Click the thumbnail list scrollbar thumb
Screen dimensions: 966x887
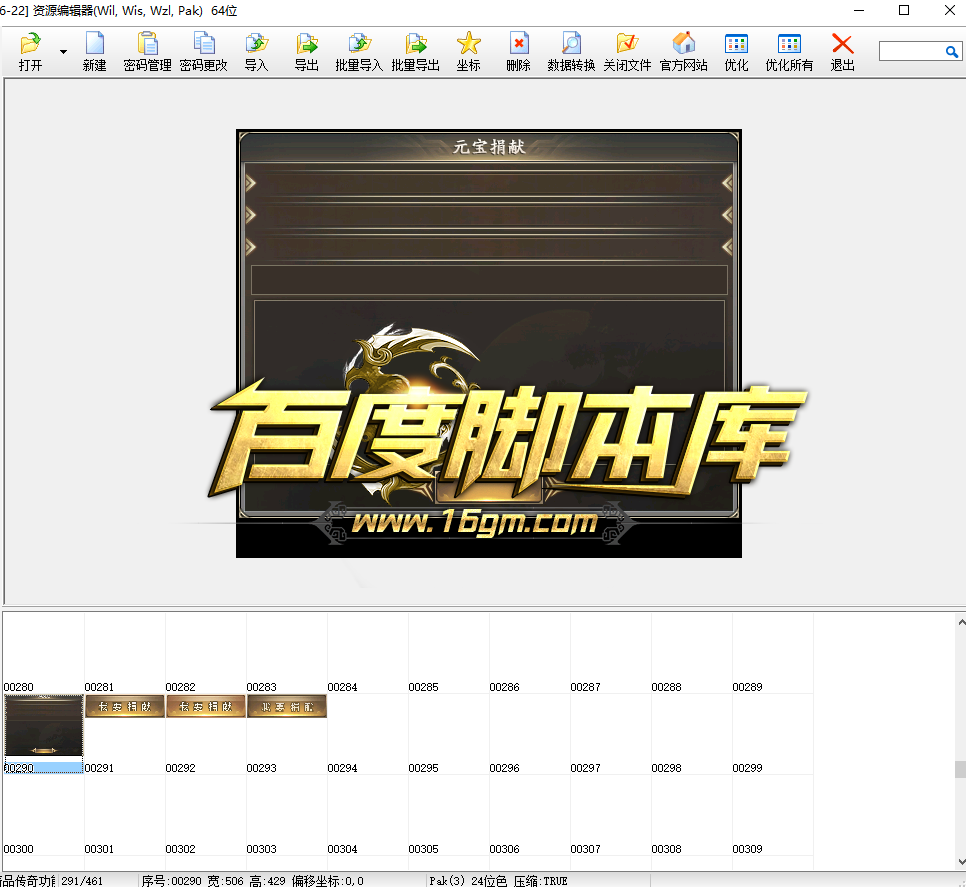[960, 769]
